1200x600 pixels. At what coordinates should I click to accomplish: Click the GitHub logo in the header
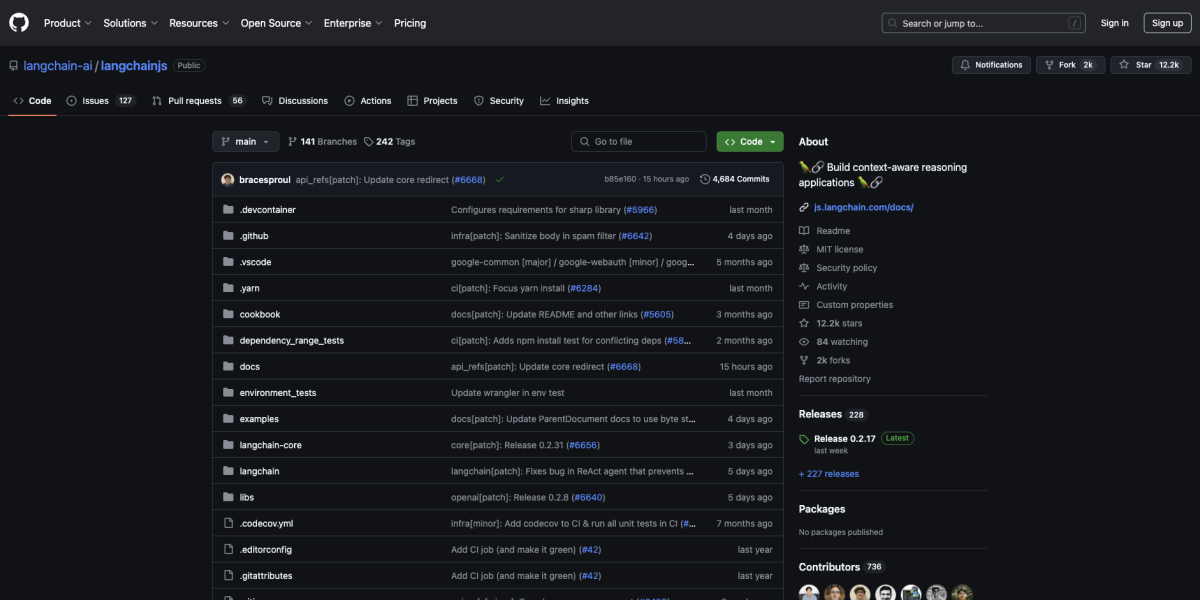18,22
